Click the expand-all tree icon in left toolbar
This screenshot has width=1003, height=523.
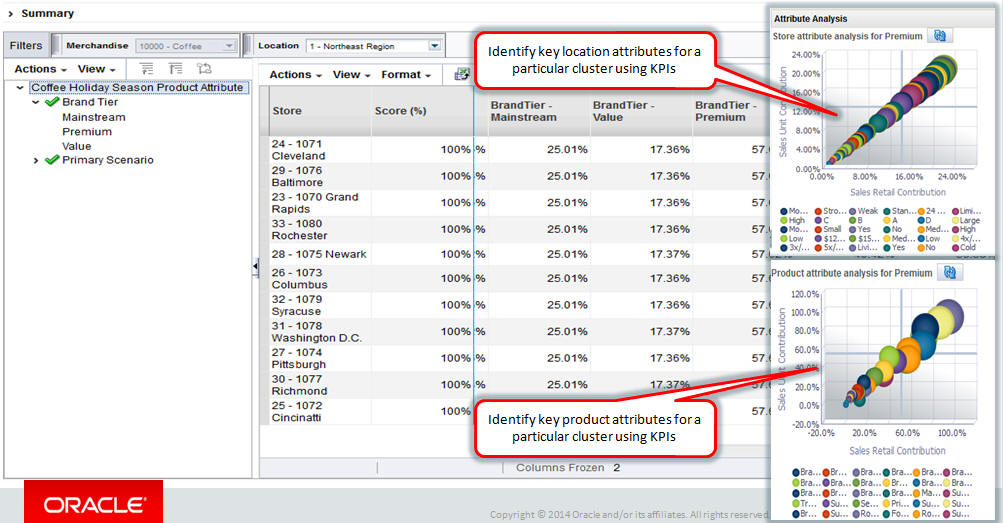146,68
